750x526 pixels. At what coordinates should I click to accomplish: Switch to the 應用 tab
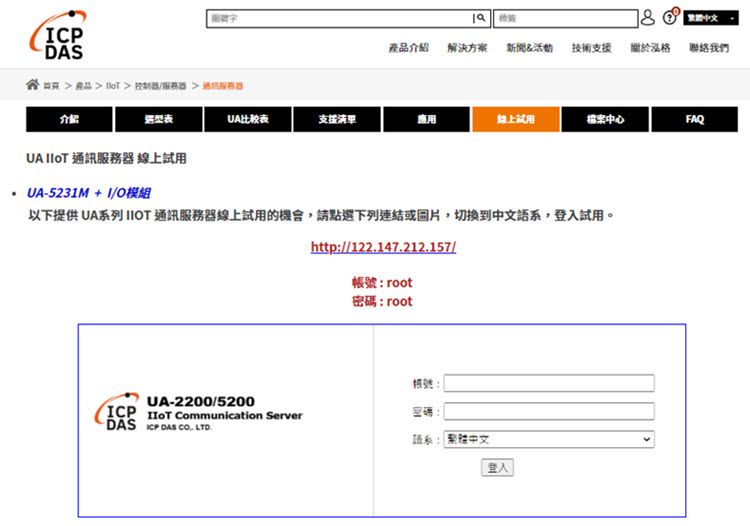click(x=427, y=119)
